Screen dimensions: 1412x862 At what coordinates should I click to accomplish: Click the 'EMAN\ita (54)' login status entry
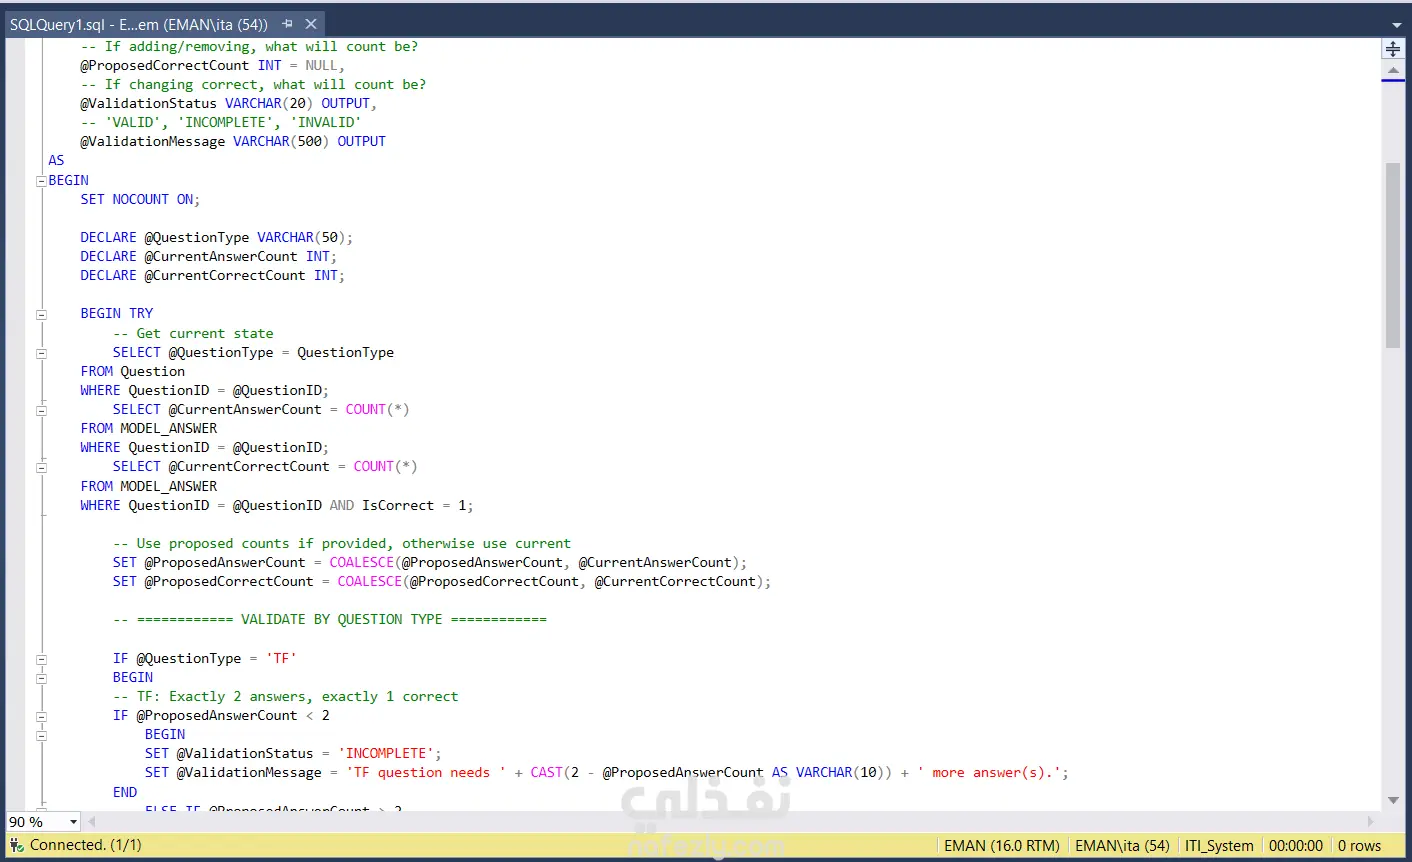tap(1122, 846)
